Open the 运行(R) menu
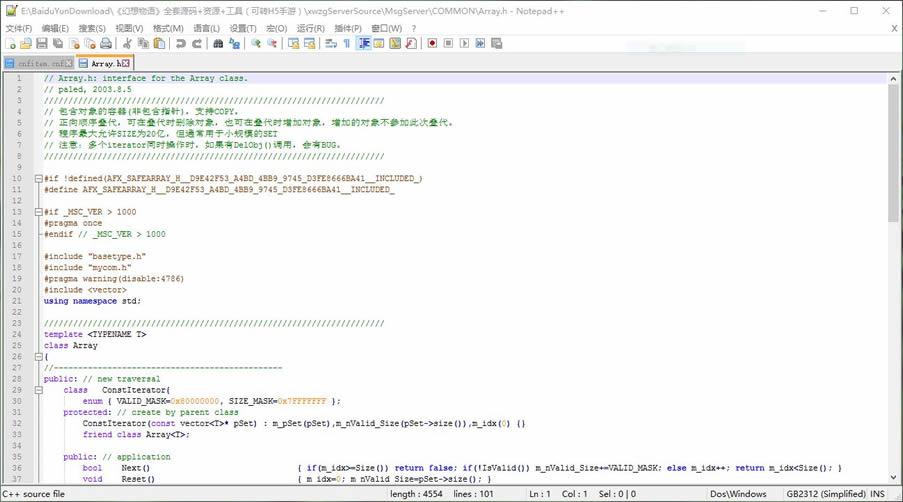This screenshot has height=502, width=903. (311, 28)
